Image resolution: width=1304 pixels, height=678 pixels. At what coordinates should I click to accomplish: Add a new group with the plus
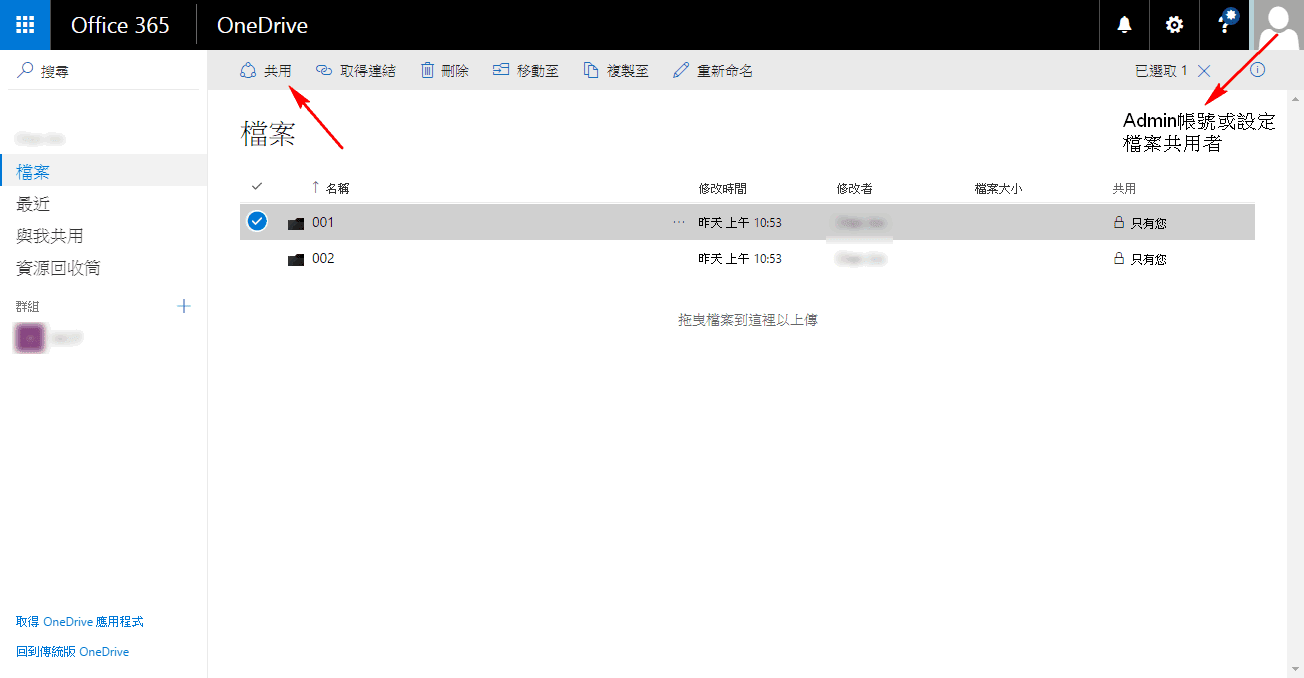pyautogui.click(x=183, y=306)
